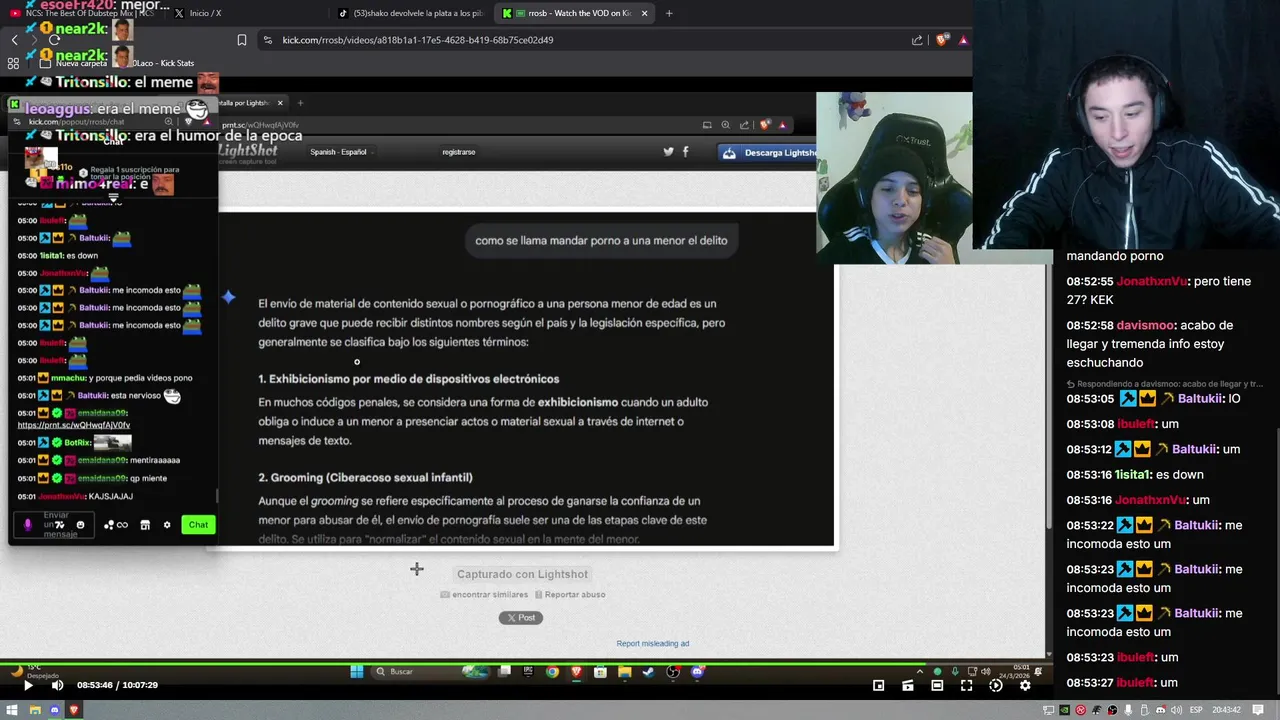1280x720 pixels.
Task: Click the weather widget Despejado
Action: tap(35, 672)
